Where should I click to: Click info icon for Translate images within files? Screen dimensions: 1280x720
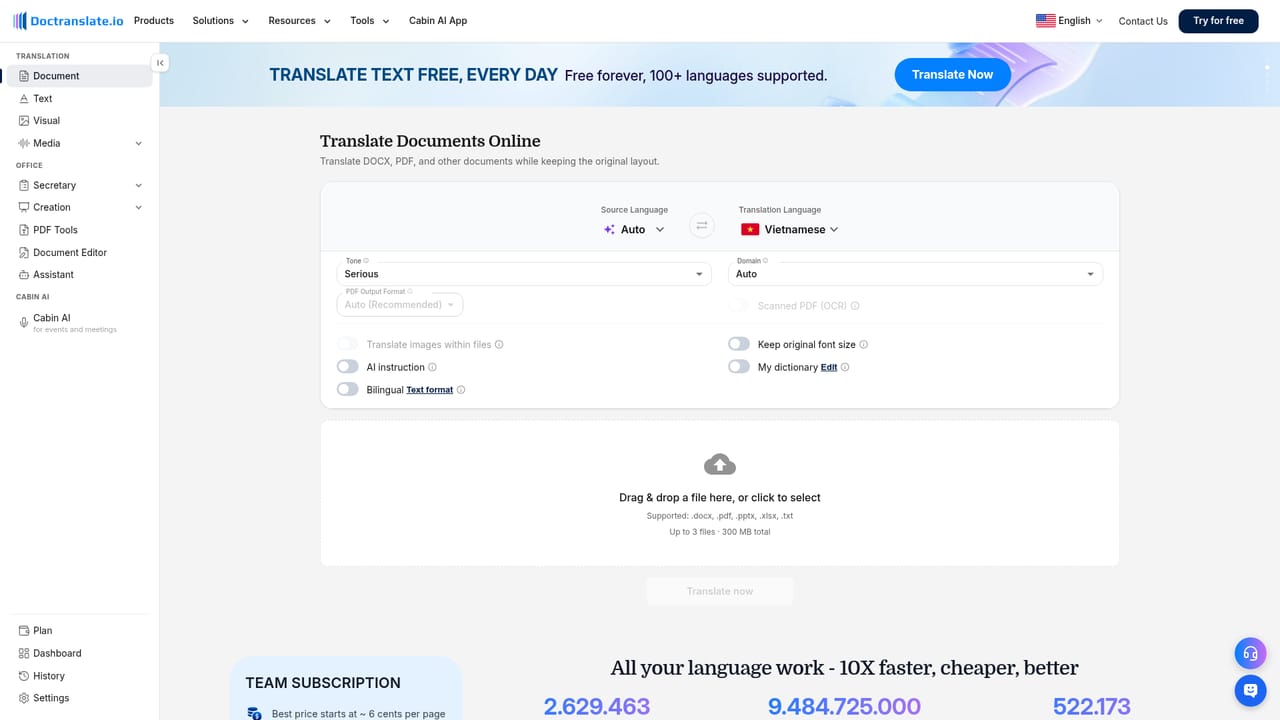click(499, 344)
